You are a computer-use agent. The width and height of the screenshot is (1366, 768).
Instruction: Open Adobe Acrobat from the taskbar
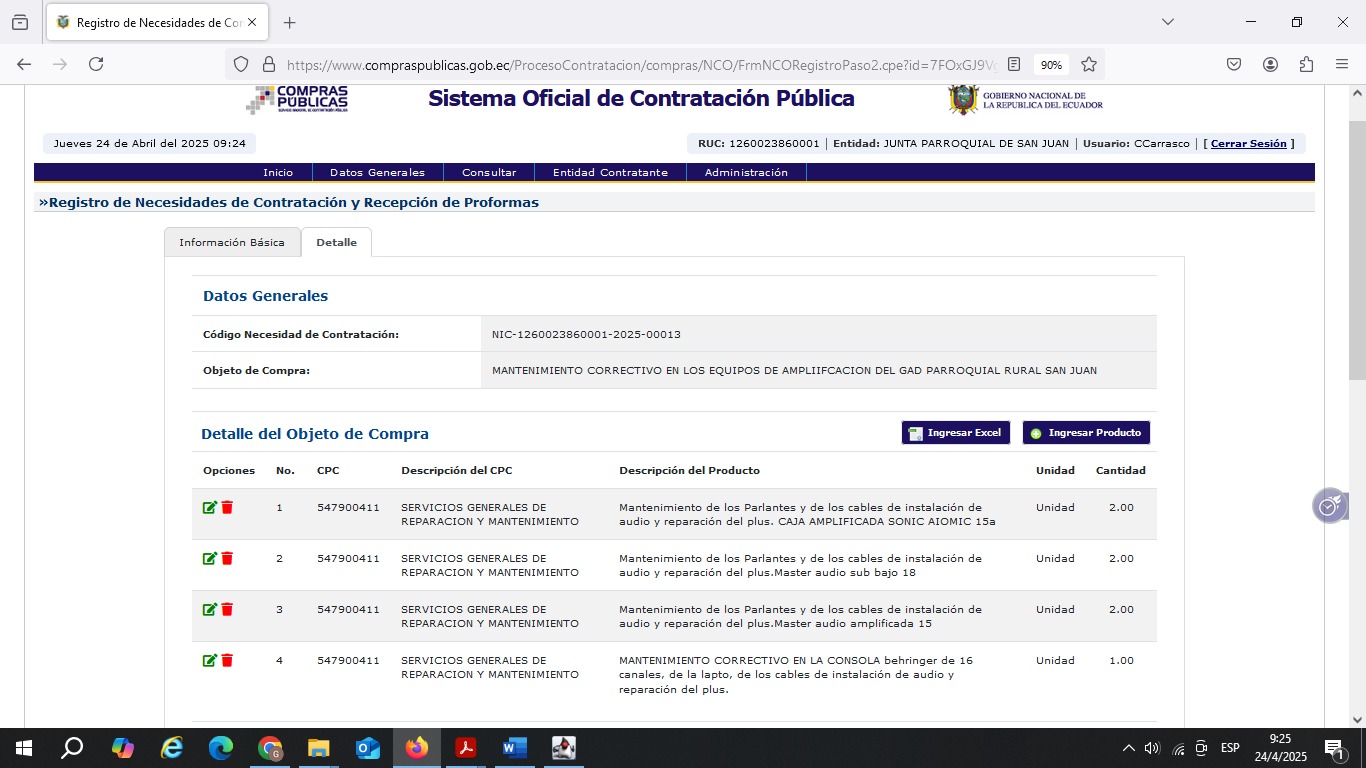[x=465, y=748]
